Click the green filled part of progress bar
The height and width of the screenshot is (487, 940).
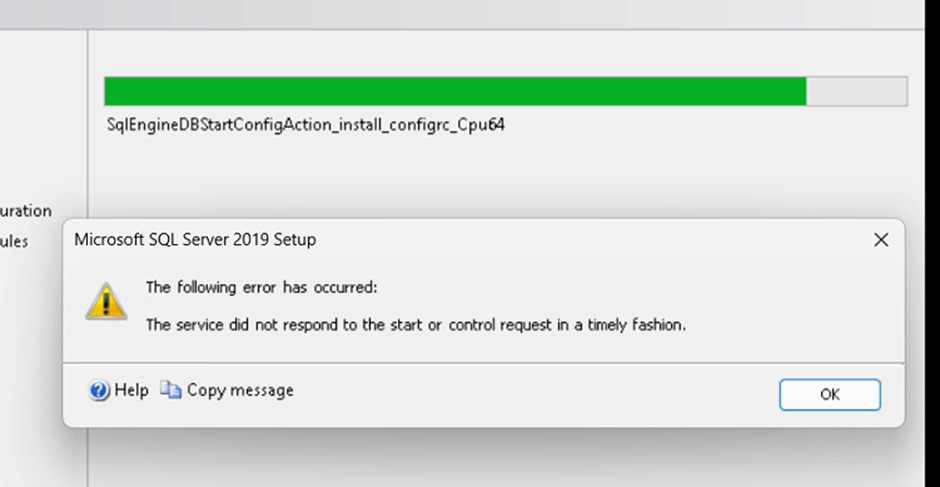point(455,91)
